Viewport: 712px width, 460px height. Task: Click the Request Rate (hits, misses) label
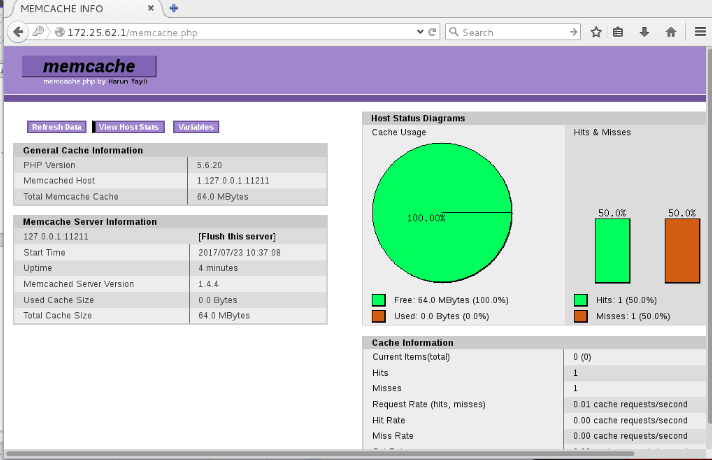point(429,404)
